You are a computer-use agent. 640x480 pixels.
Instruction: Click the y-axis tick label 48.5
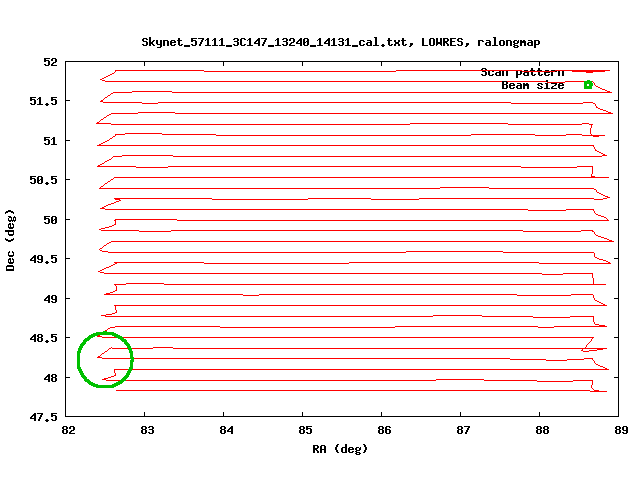(44, 338)
